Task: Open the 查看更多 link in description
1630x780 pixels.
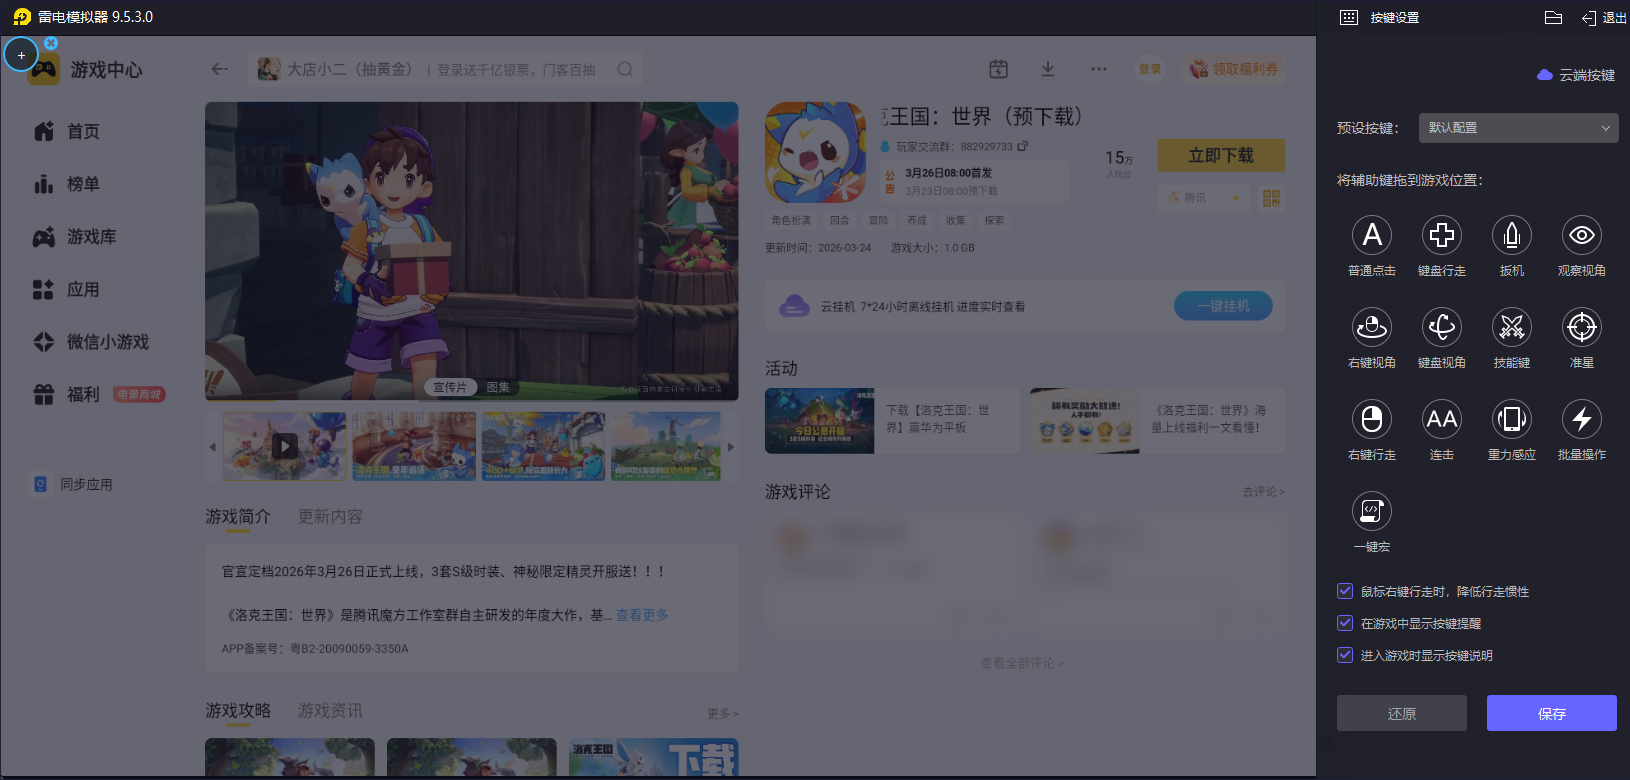Action: point(642,615)
